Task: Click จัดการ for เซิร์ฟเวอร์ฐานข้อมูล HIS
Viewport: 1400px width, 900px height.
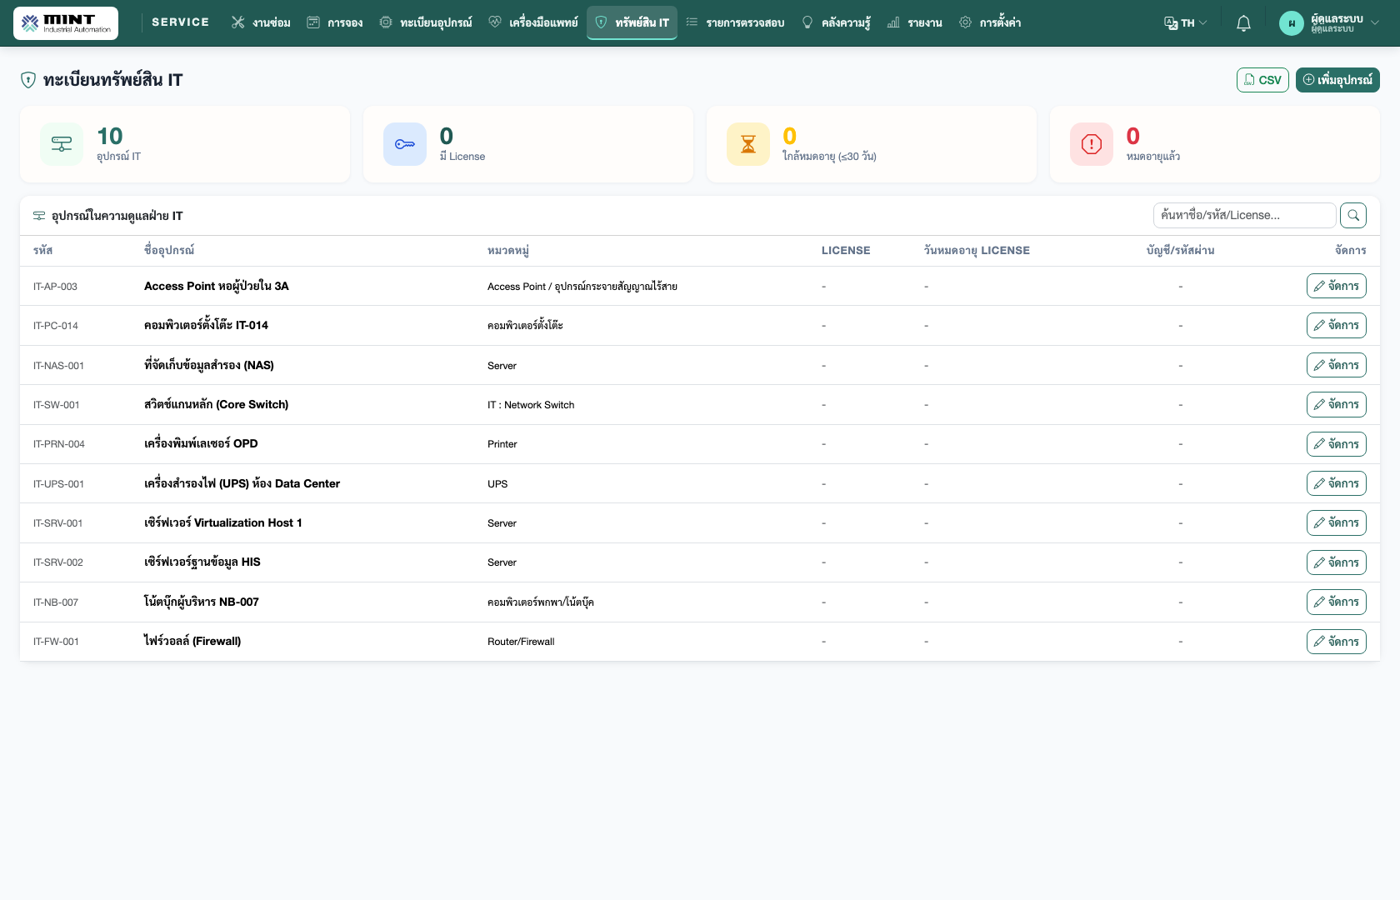Action: pos(1336,562)
